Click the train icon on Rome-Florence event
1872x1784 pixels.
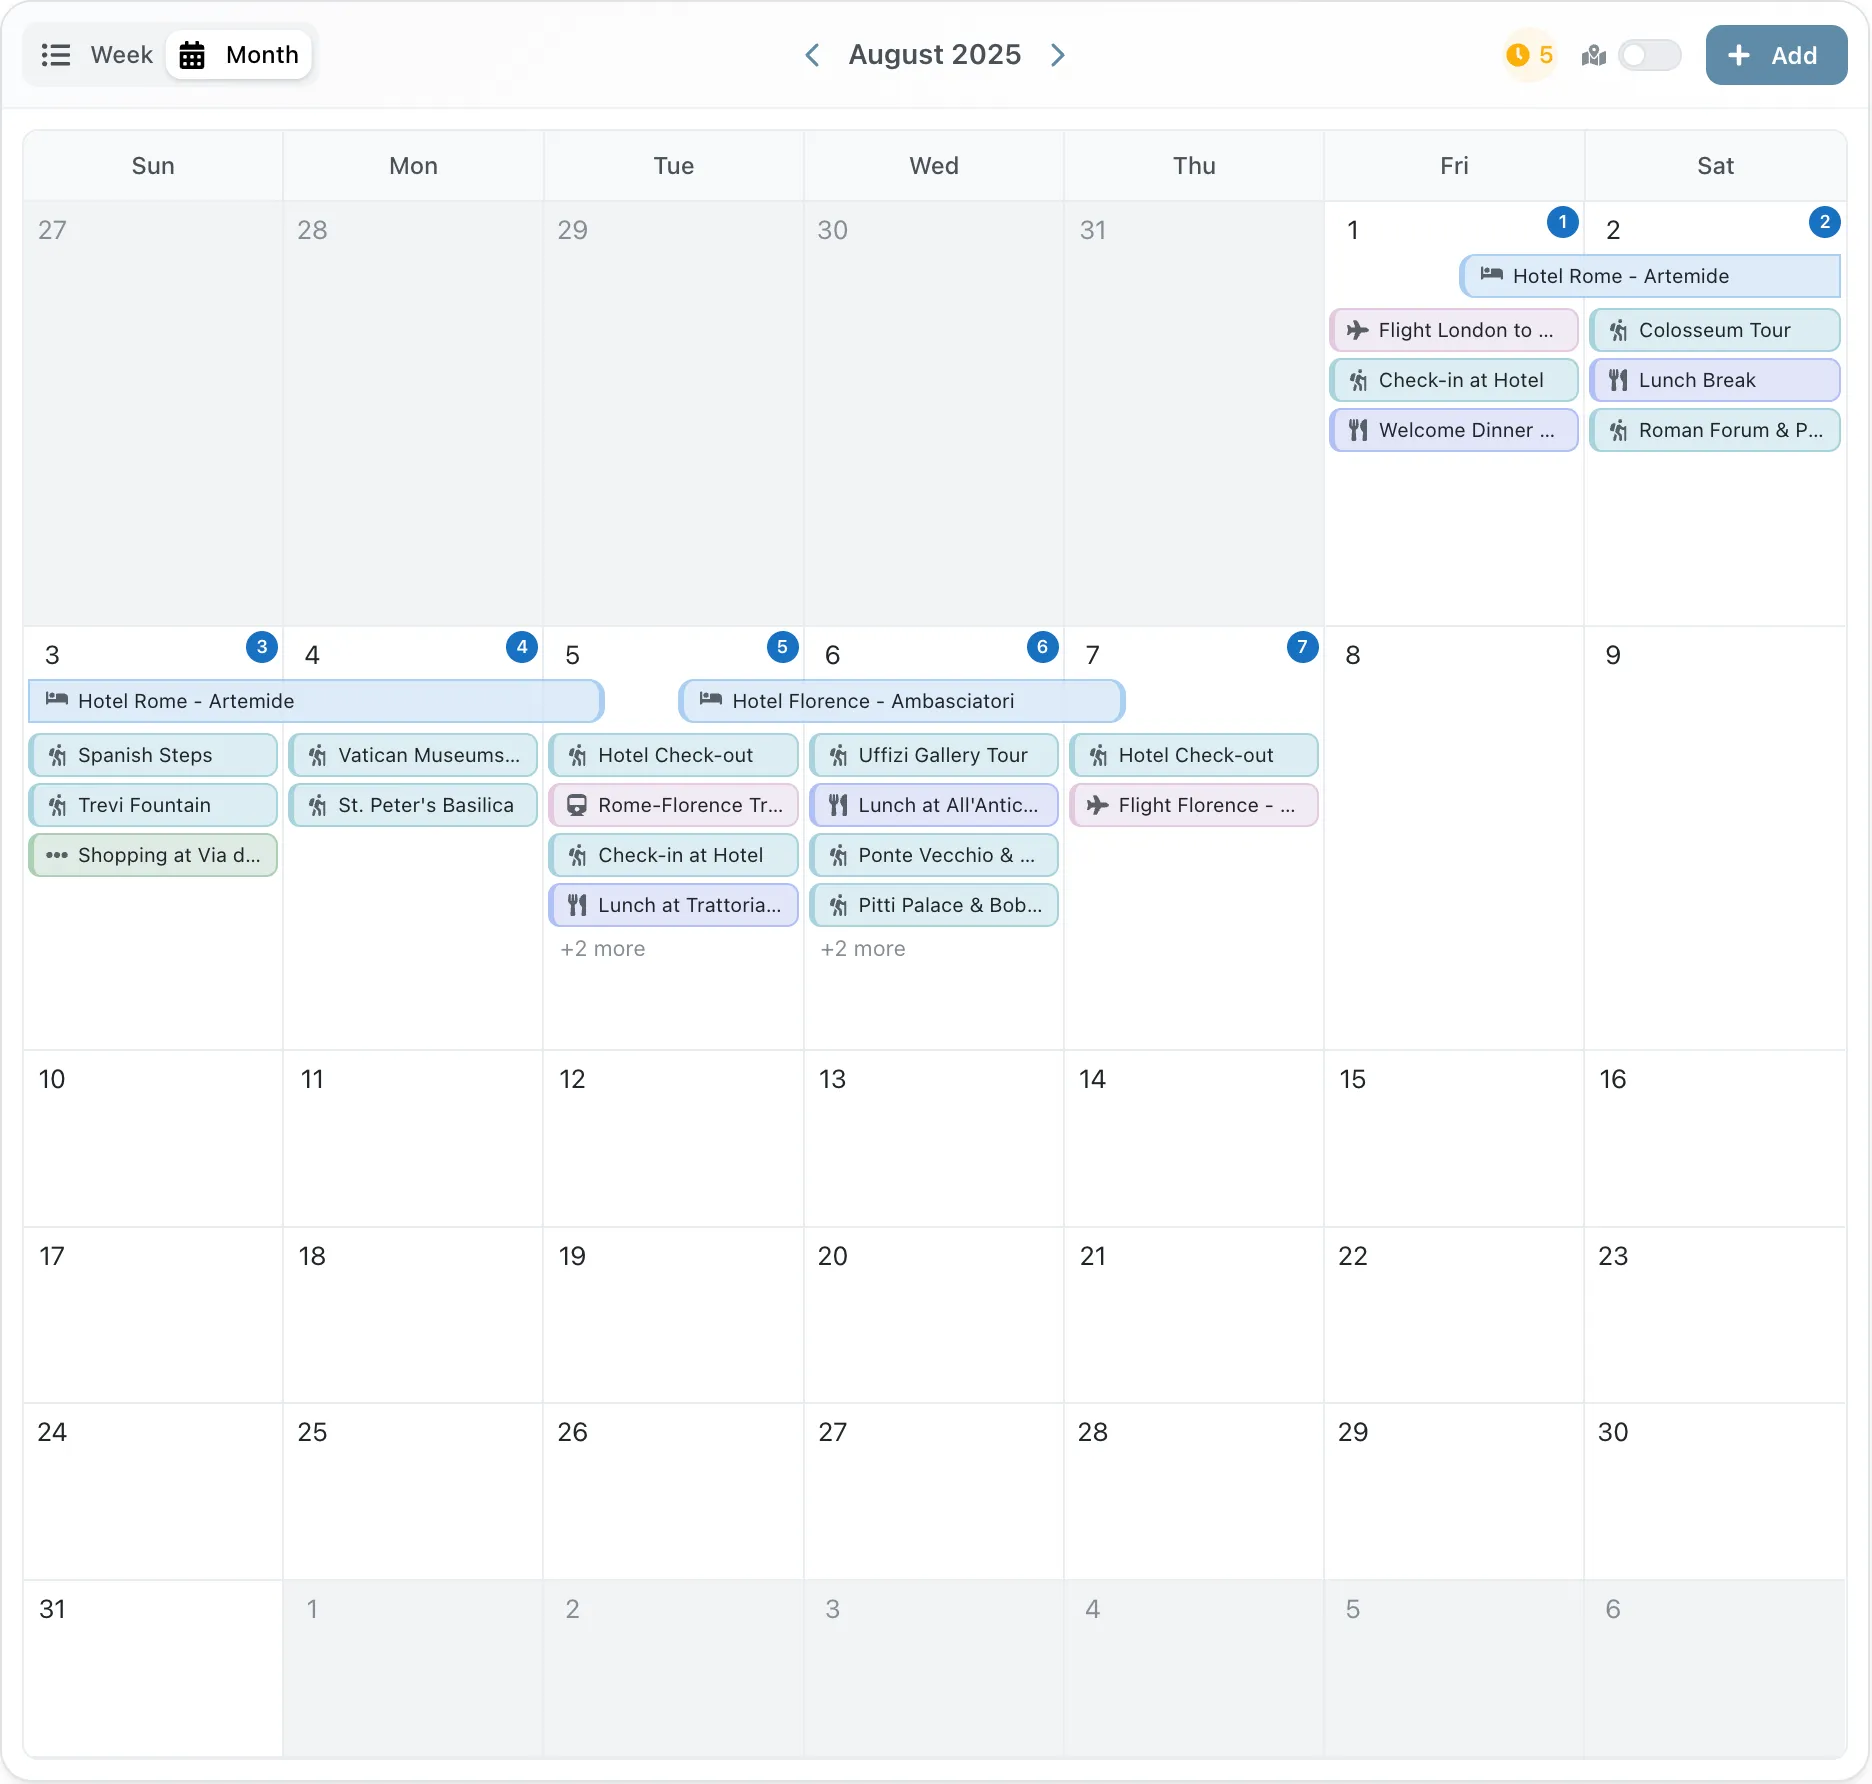pos(577,805)
